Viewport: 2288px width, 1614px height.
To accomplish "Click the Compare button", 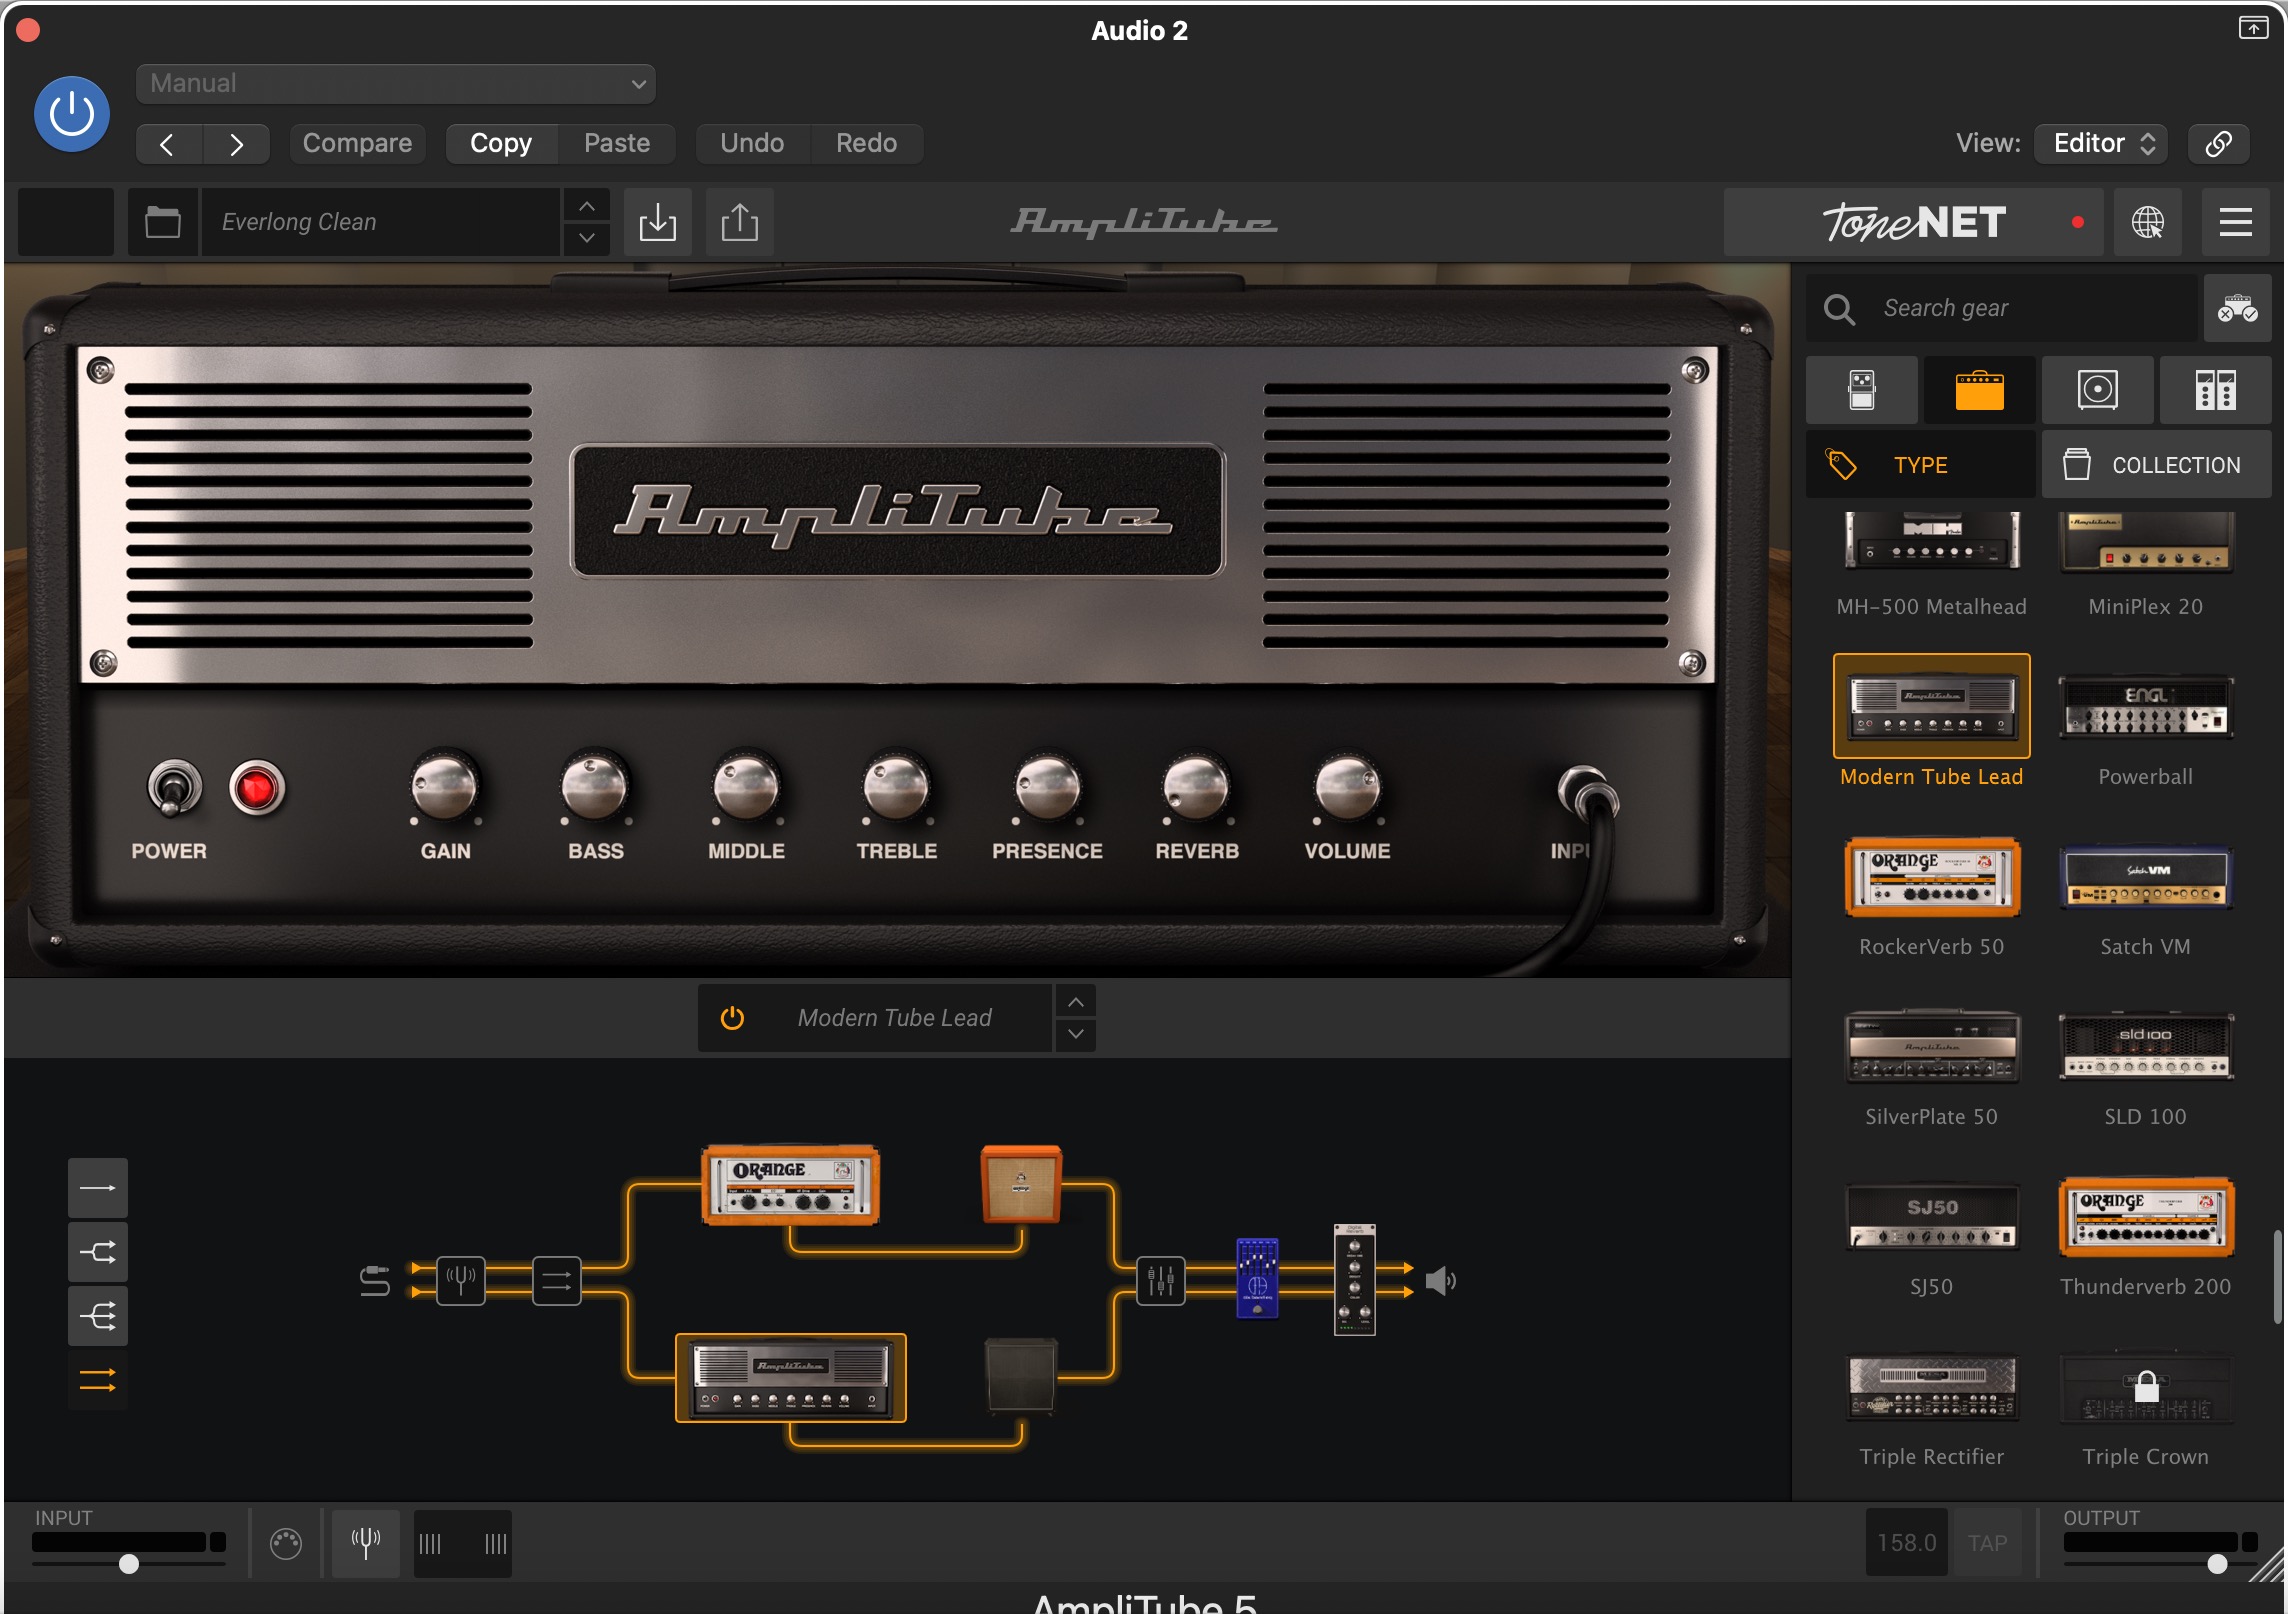I will [357, 143].
